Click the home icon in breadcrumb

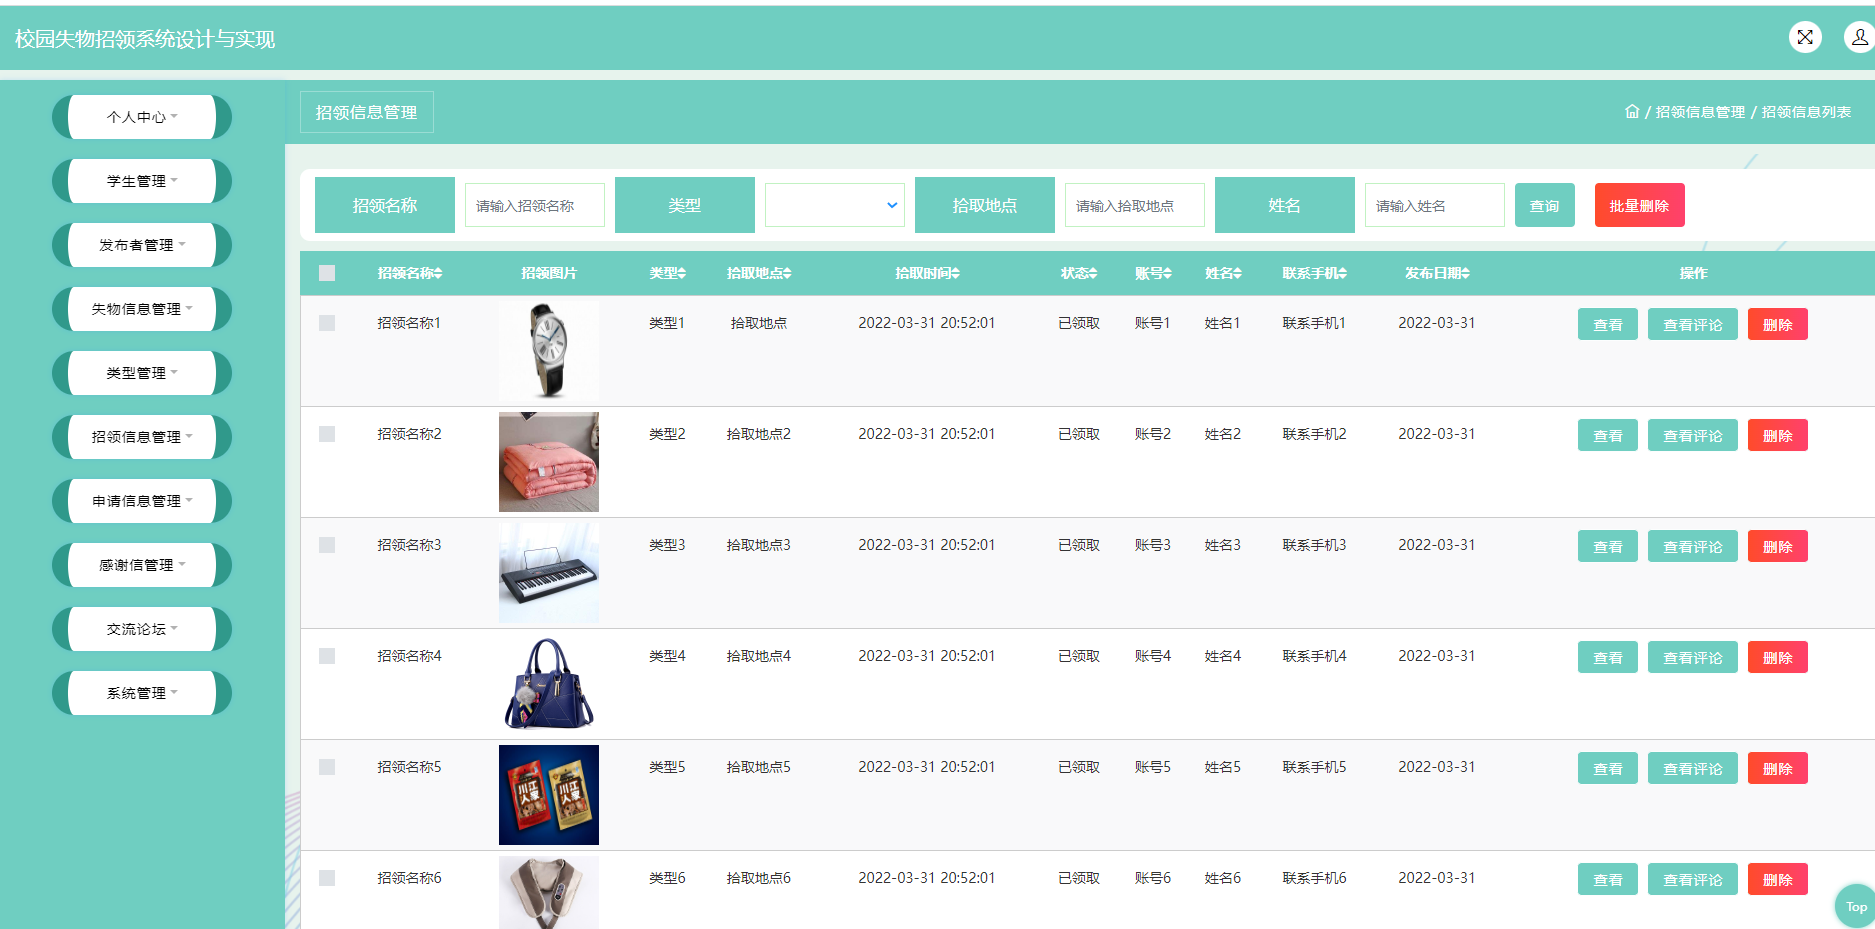pos(1632,111)
